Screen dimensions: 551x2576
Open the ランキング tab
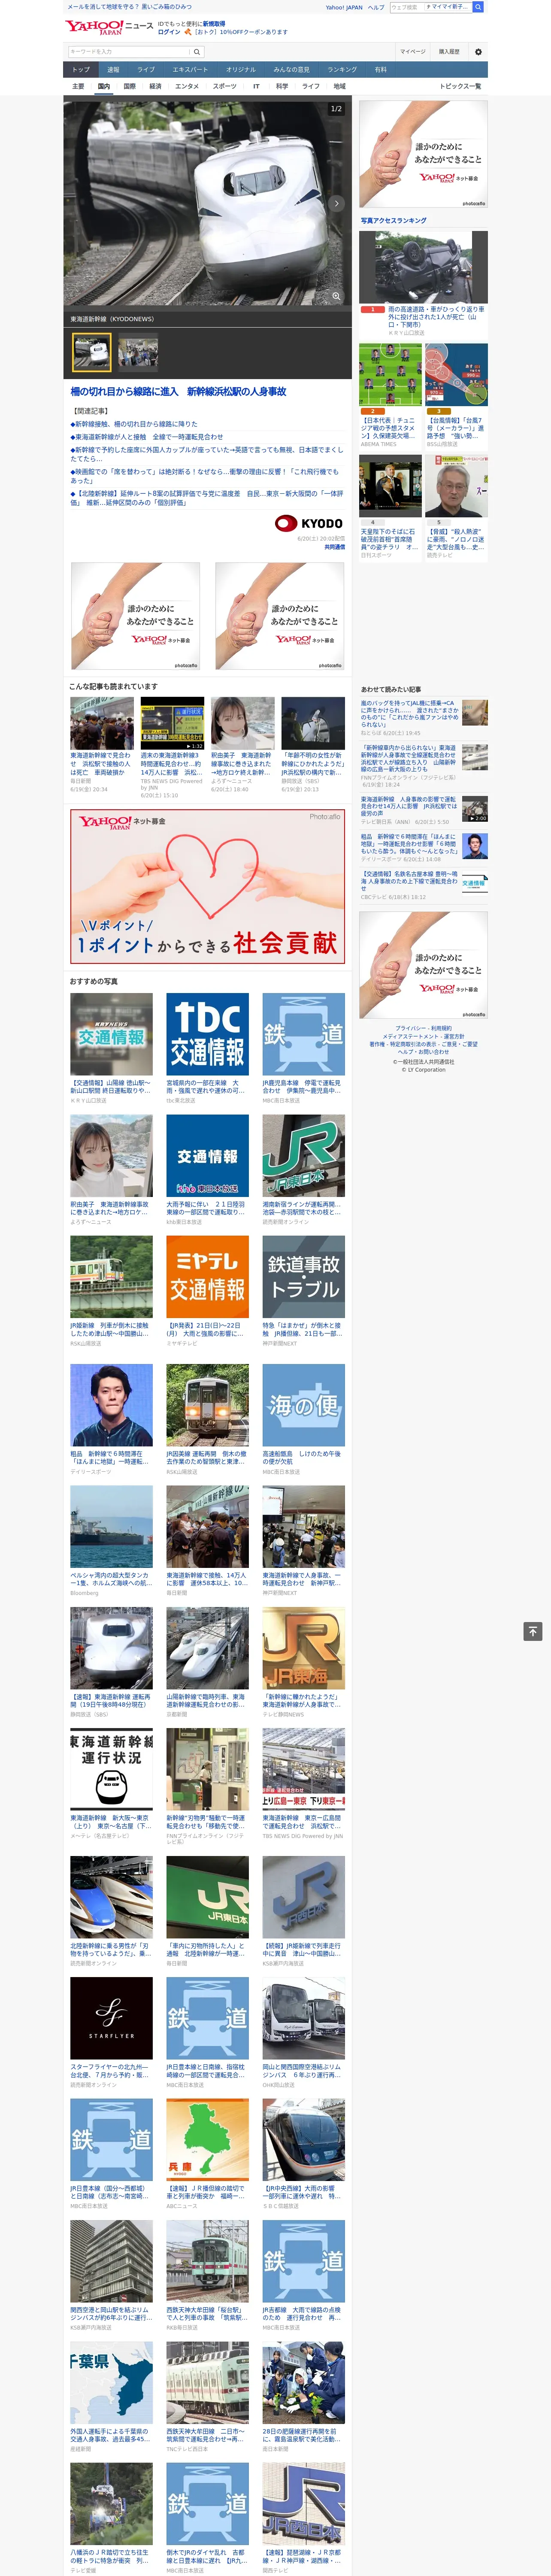point(342,70)
